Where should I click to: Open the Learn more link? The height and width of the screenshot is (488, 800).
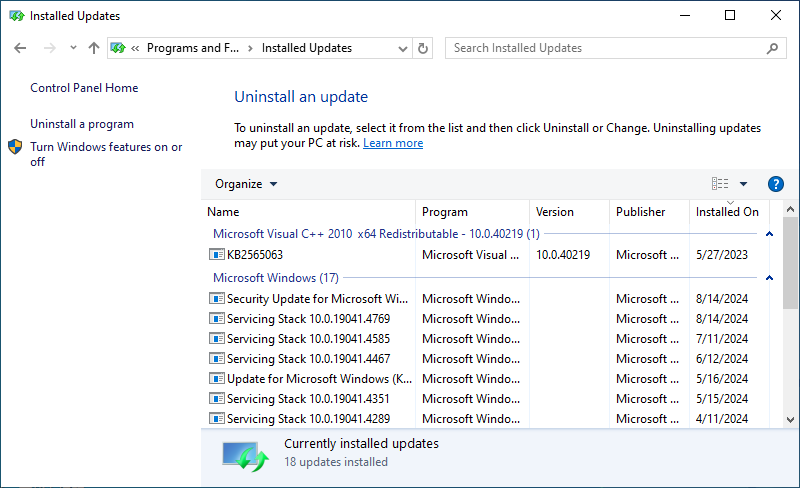393,143
